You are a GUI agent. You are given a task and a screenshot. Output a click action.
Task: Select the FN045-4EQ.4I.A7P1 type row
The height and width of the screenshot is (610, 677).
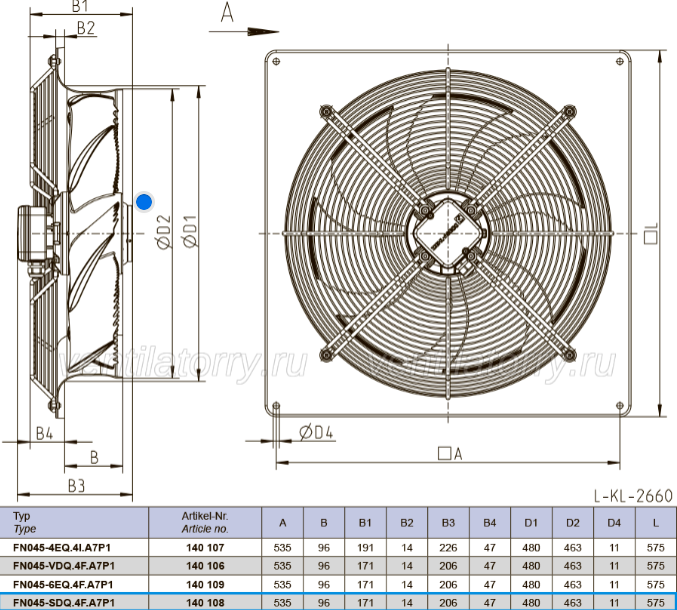[62, 548]
